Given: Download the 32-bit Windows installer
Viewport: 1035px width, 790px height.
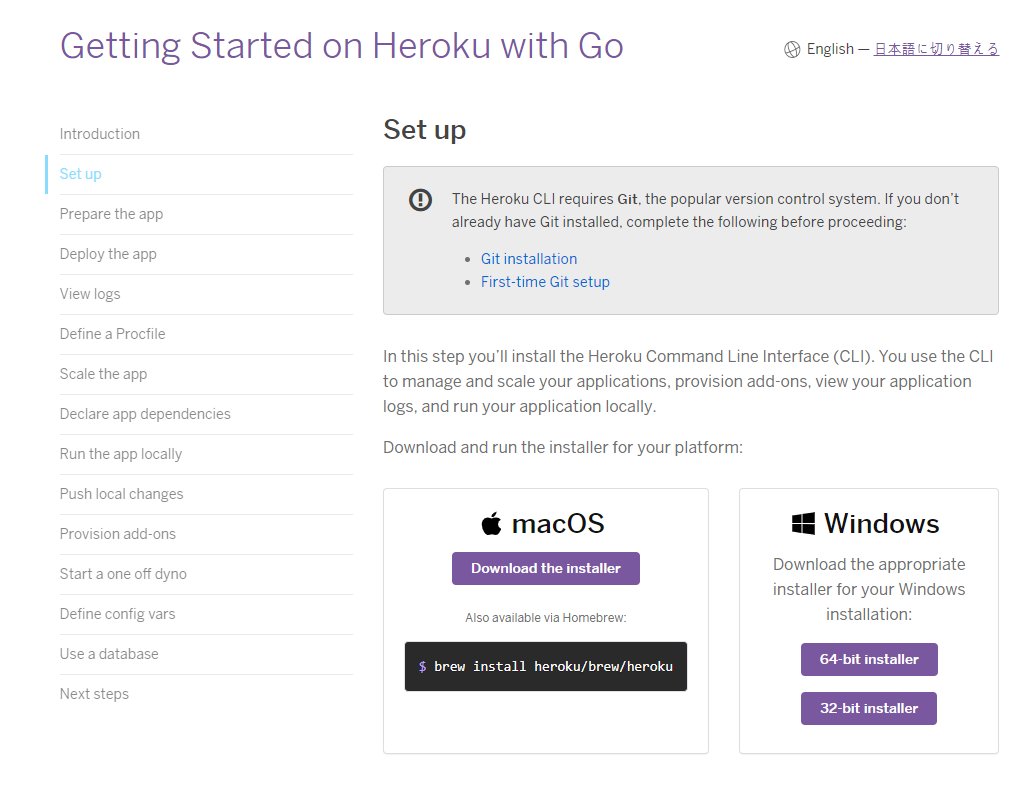Looking at the screenshot, I should click(869, 708).
